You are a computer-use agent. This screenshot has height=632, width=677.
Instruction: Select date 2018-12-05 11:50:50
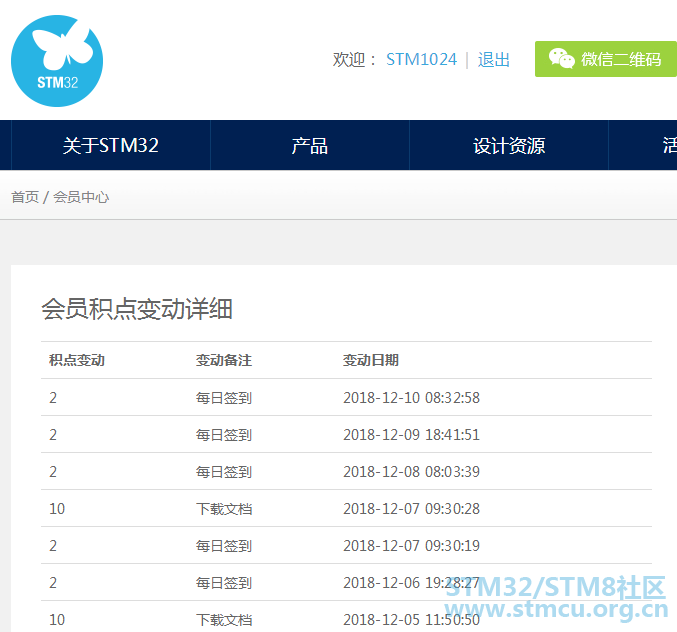411,620
